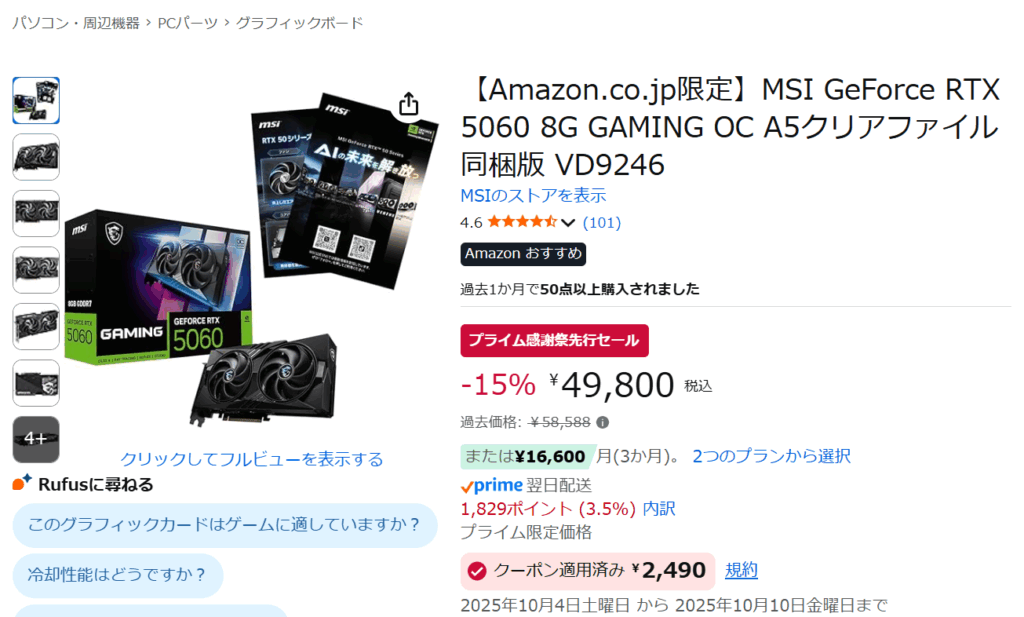The height and width of the screenshot is (617, 1024).
Task: Click the star rating icons
Action: [x=522, y=222]
